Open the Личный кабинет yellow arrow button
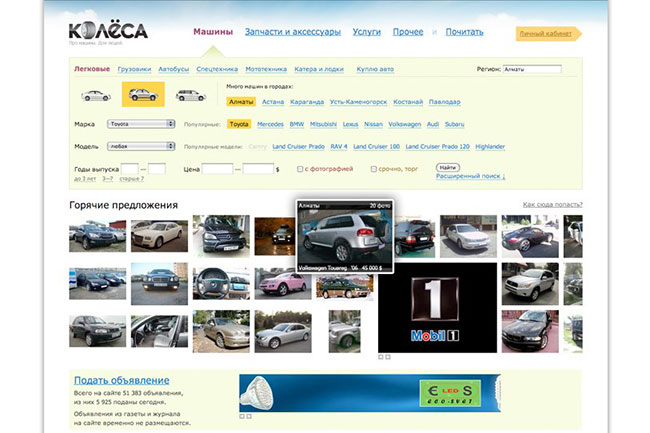The image size is (650, 433). point(548,34)
